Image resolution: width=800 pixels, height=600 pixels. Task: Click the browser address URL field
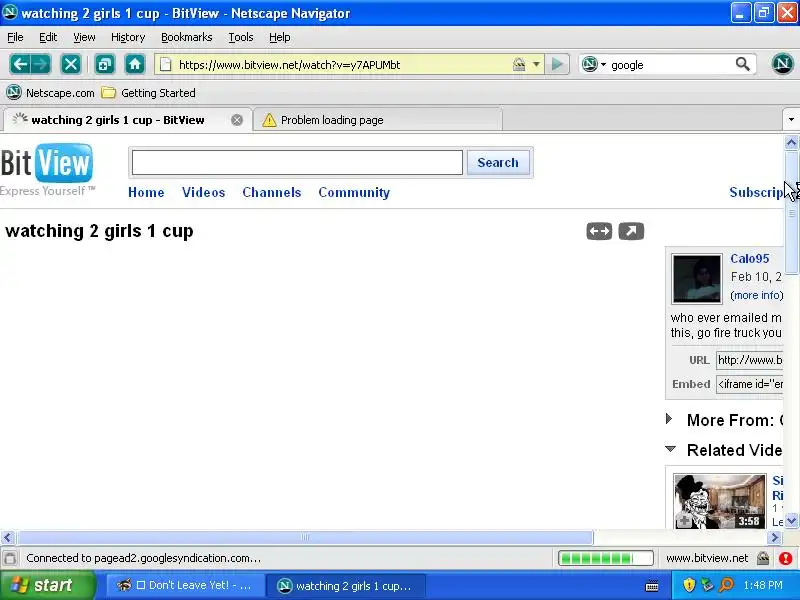[343, 64]
